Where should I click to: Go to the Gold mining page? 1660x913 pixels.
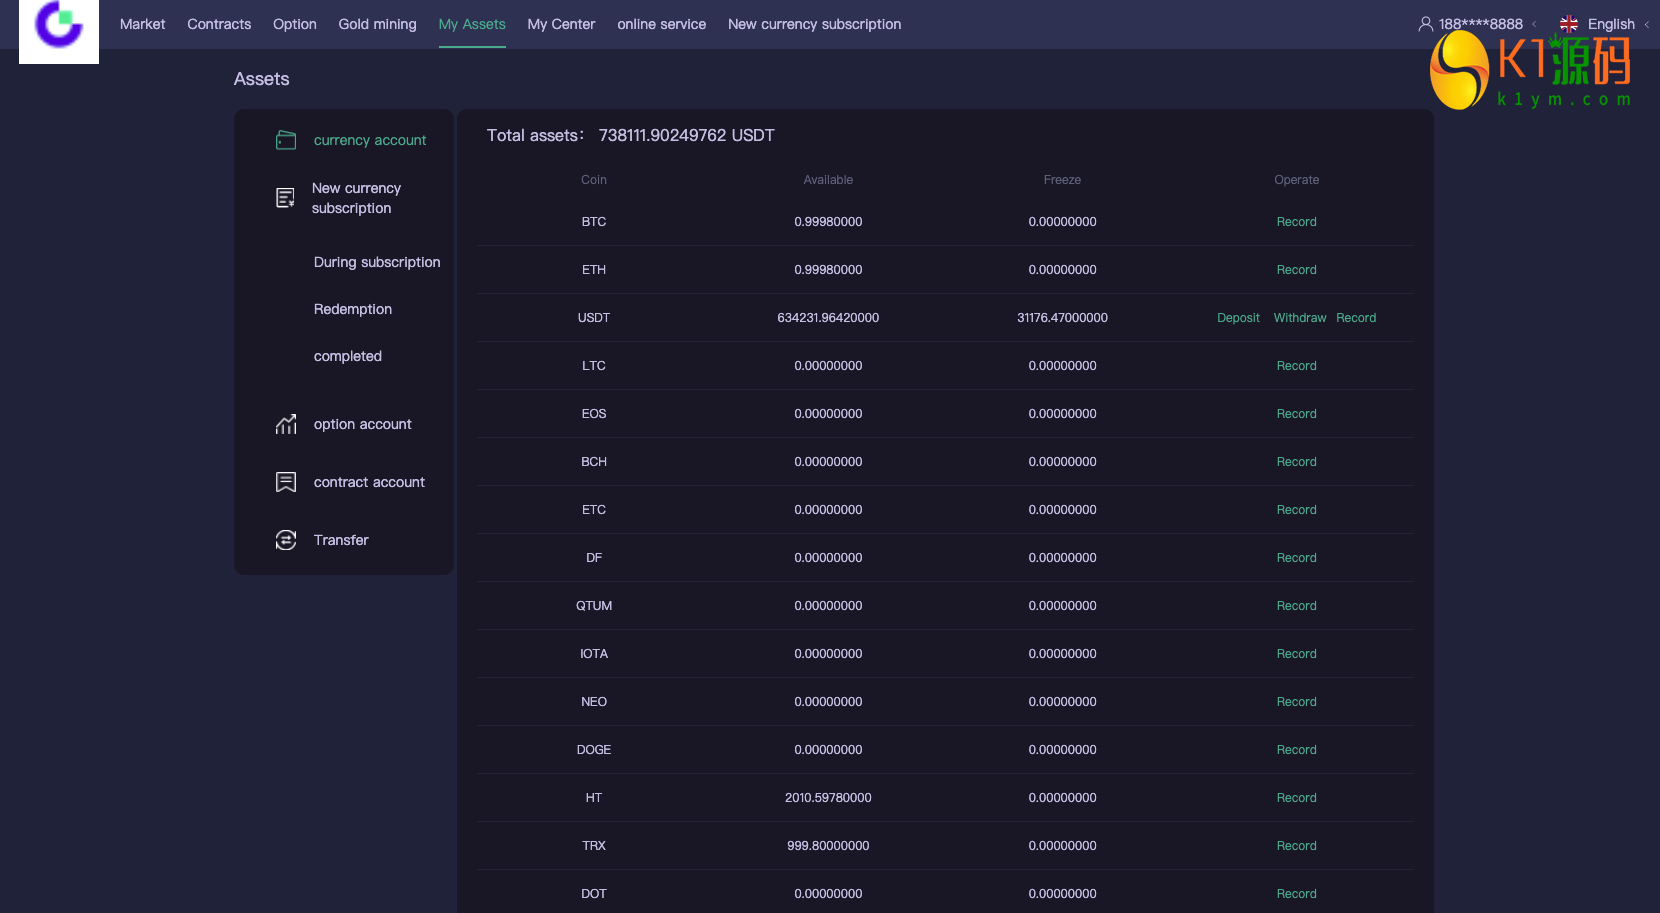(x=377, y=24)
